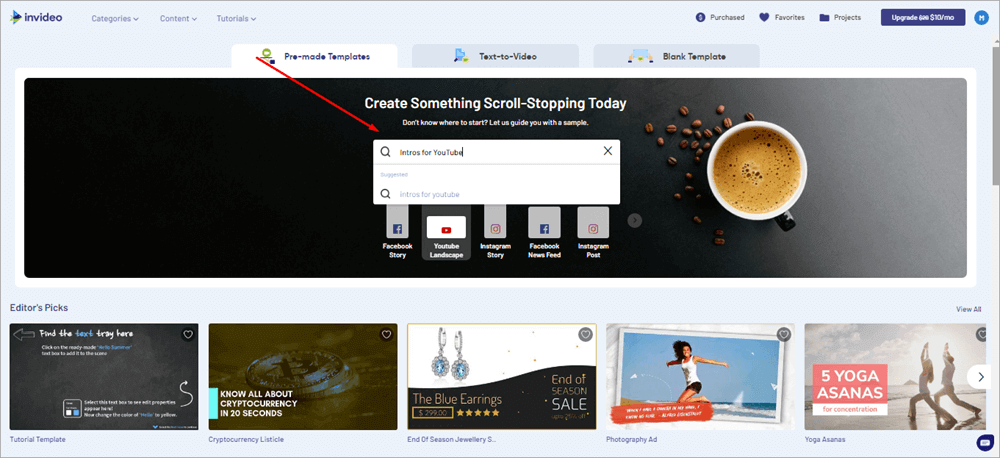Click the 'intros for youtube' search suggestion
Screen dimensions: 1000x458
coord(428,194)
